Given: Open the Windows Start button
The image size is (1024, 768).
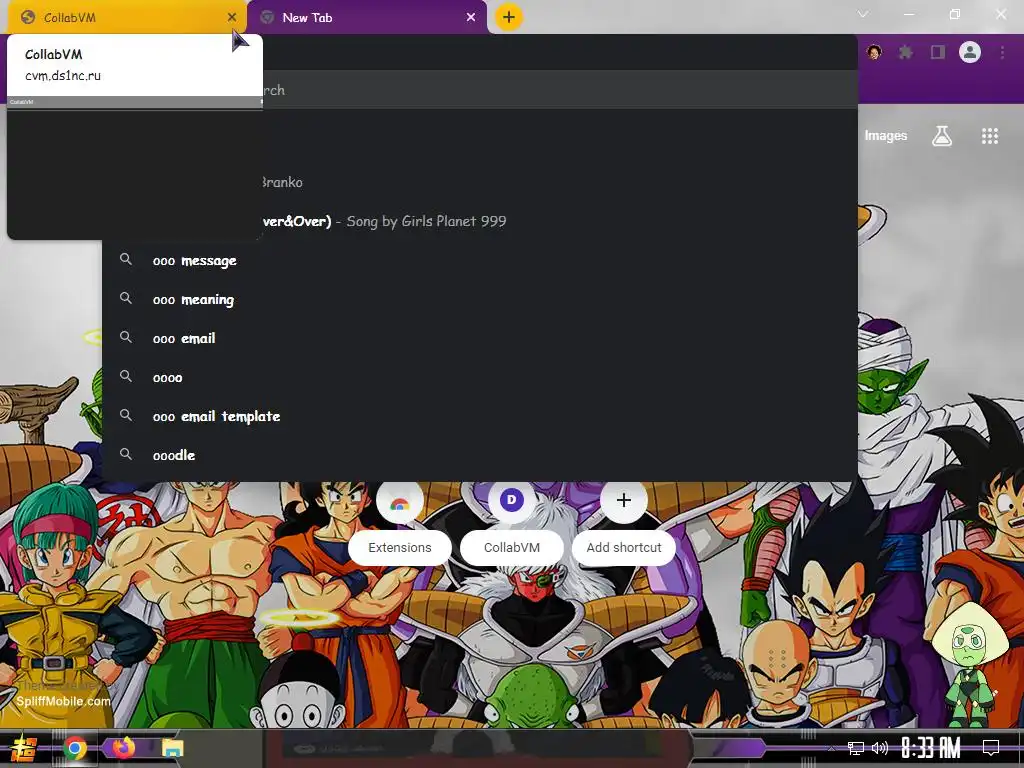Looking at the screenshot, I should [24, 748].
